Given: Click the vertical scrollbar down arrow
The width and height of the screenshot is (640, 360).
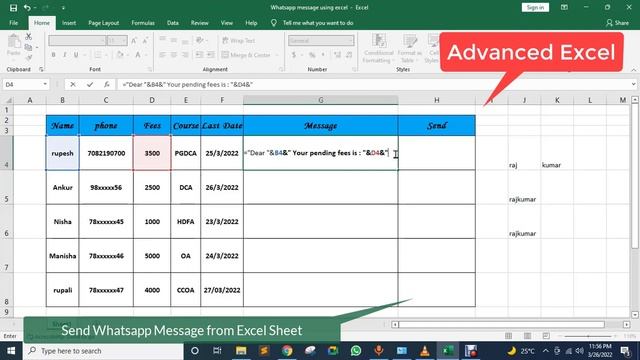Looking at the screenshot, I should (x=635, y=315).
